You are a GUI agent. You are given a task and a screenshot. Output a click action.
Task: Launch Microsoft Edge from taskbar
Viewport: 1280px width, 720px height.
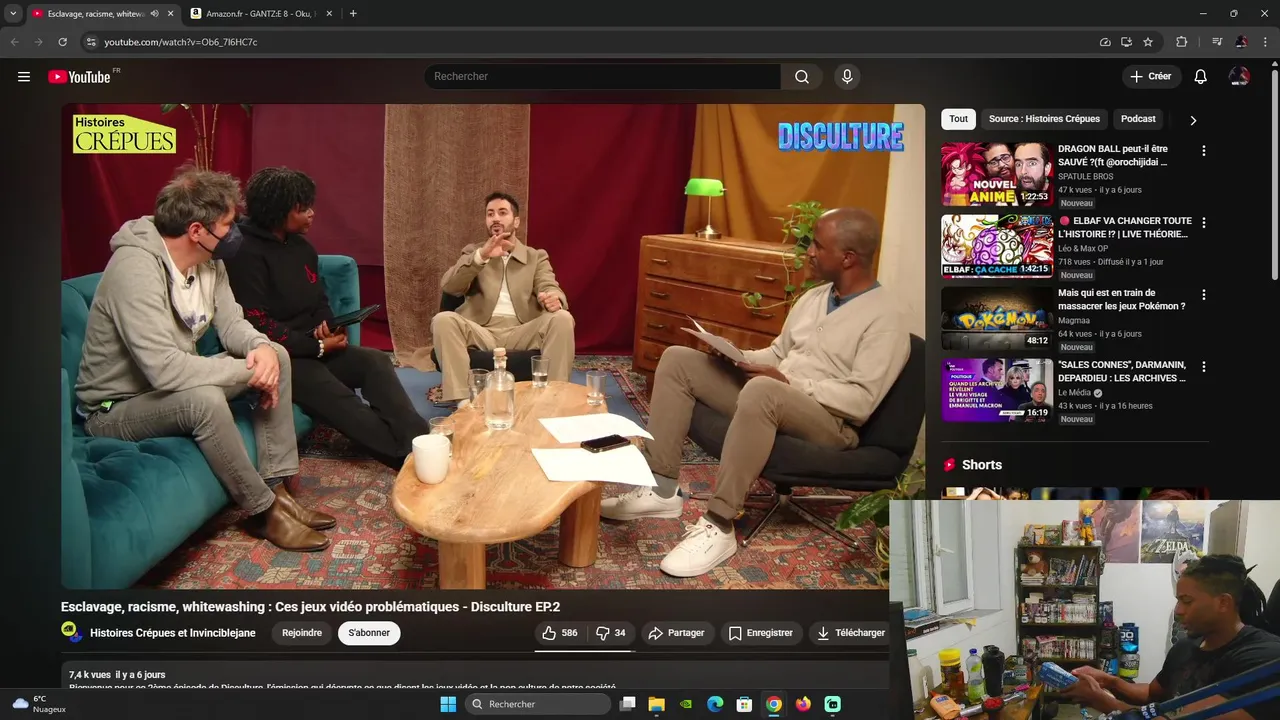(715, 704)
